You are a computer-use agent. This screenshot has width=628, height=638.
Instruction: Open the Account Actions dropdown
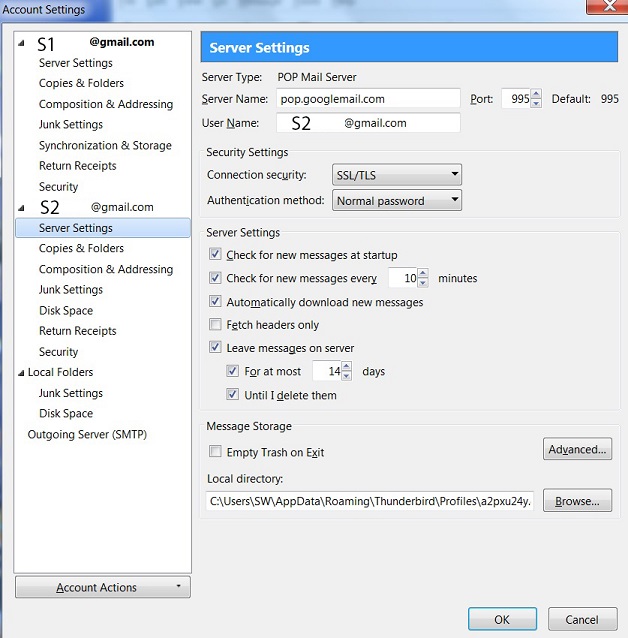[x=103, y=587]
